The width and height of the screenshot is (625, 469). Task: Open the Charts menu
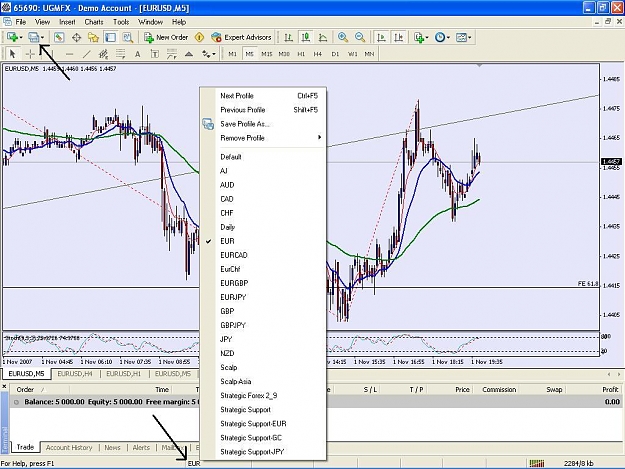[x=94, y=22]
